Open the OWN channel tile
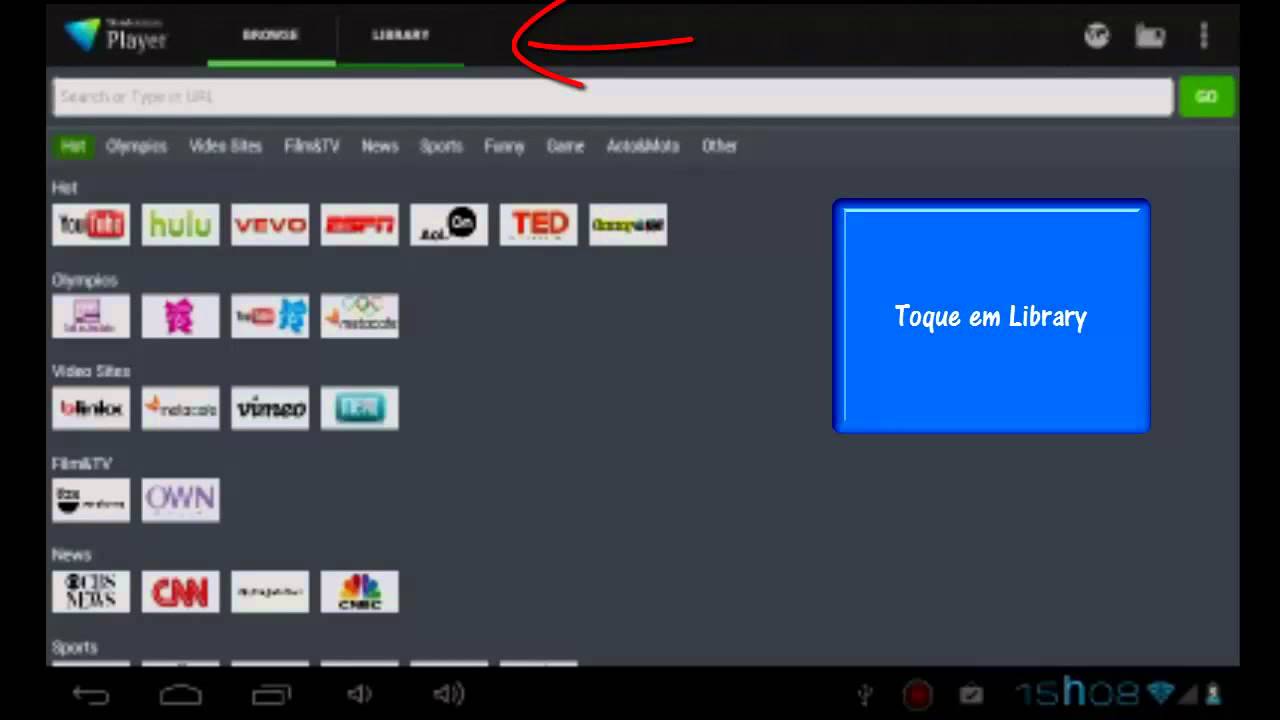The image size is (1280, 720). (180, 499)
